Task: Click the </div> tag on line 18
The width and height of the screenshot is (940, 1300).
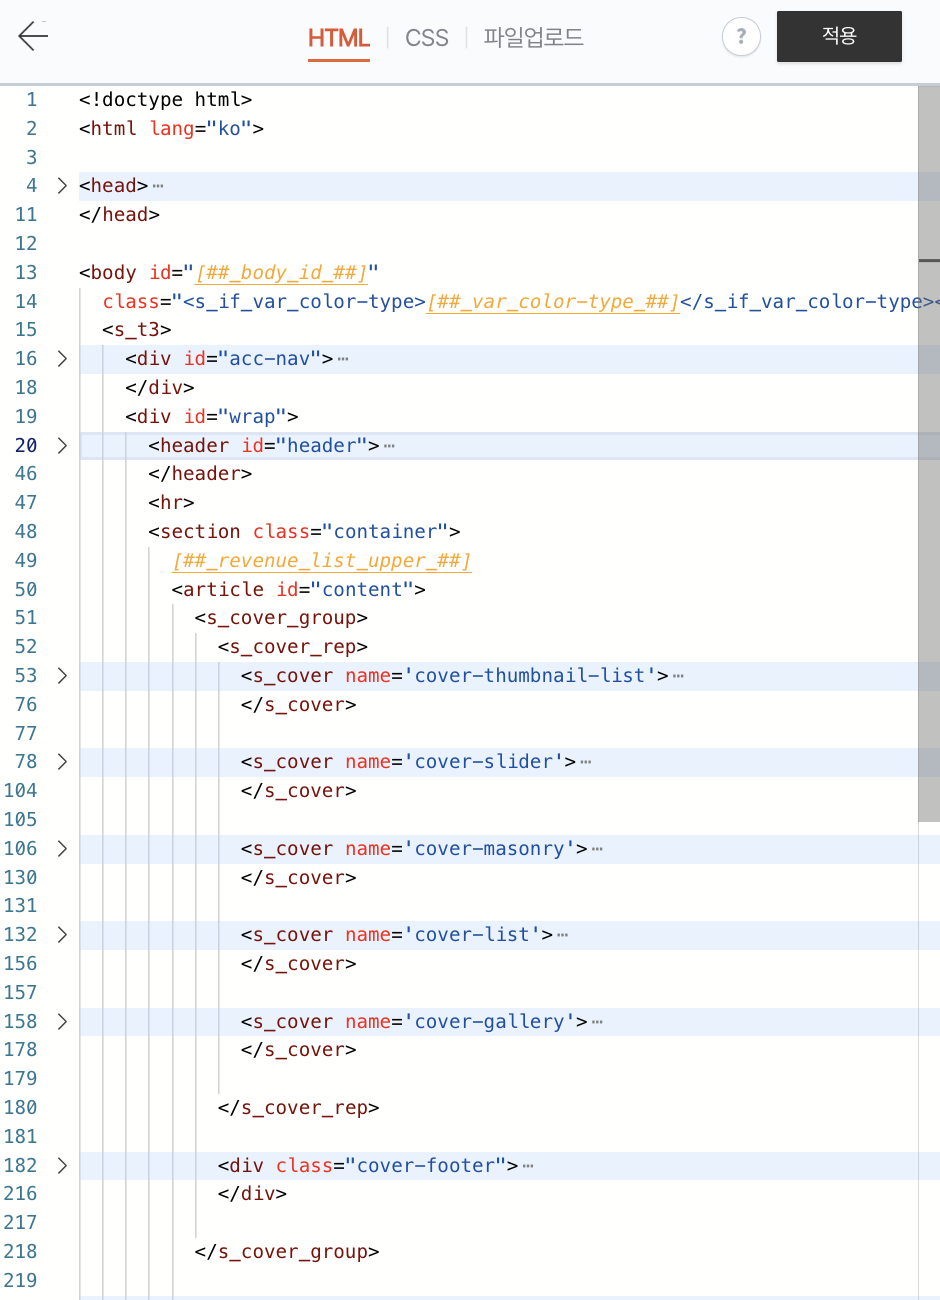Action: 160,388
